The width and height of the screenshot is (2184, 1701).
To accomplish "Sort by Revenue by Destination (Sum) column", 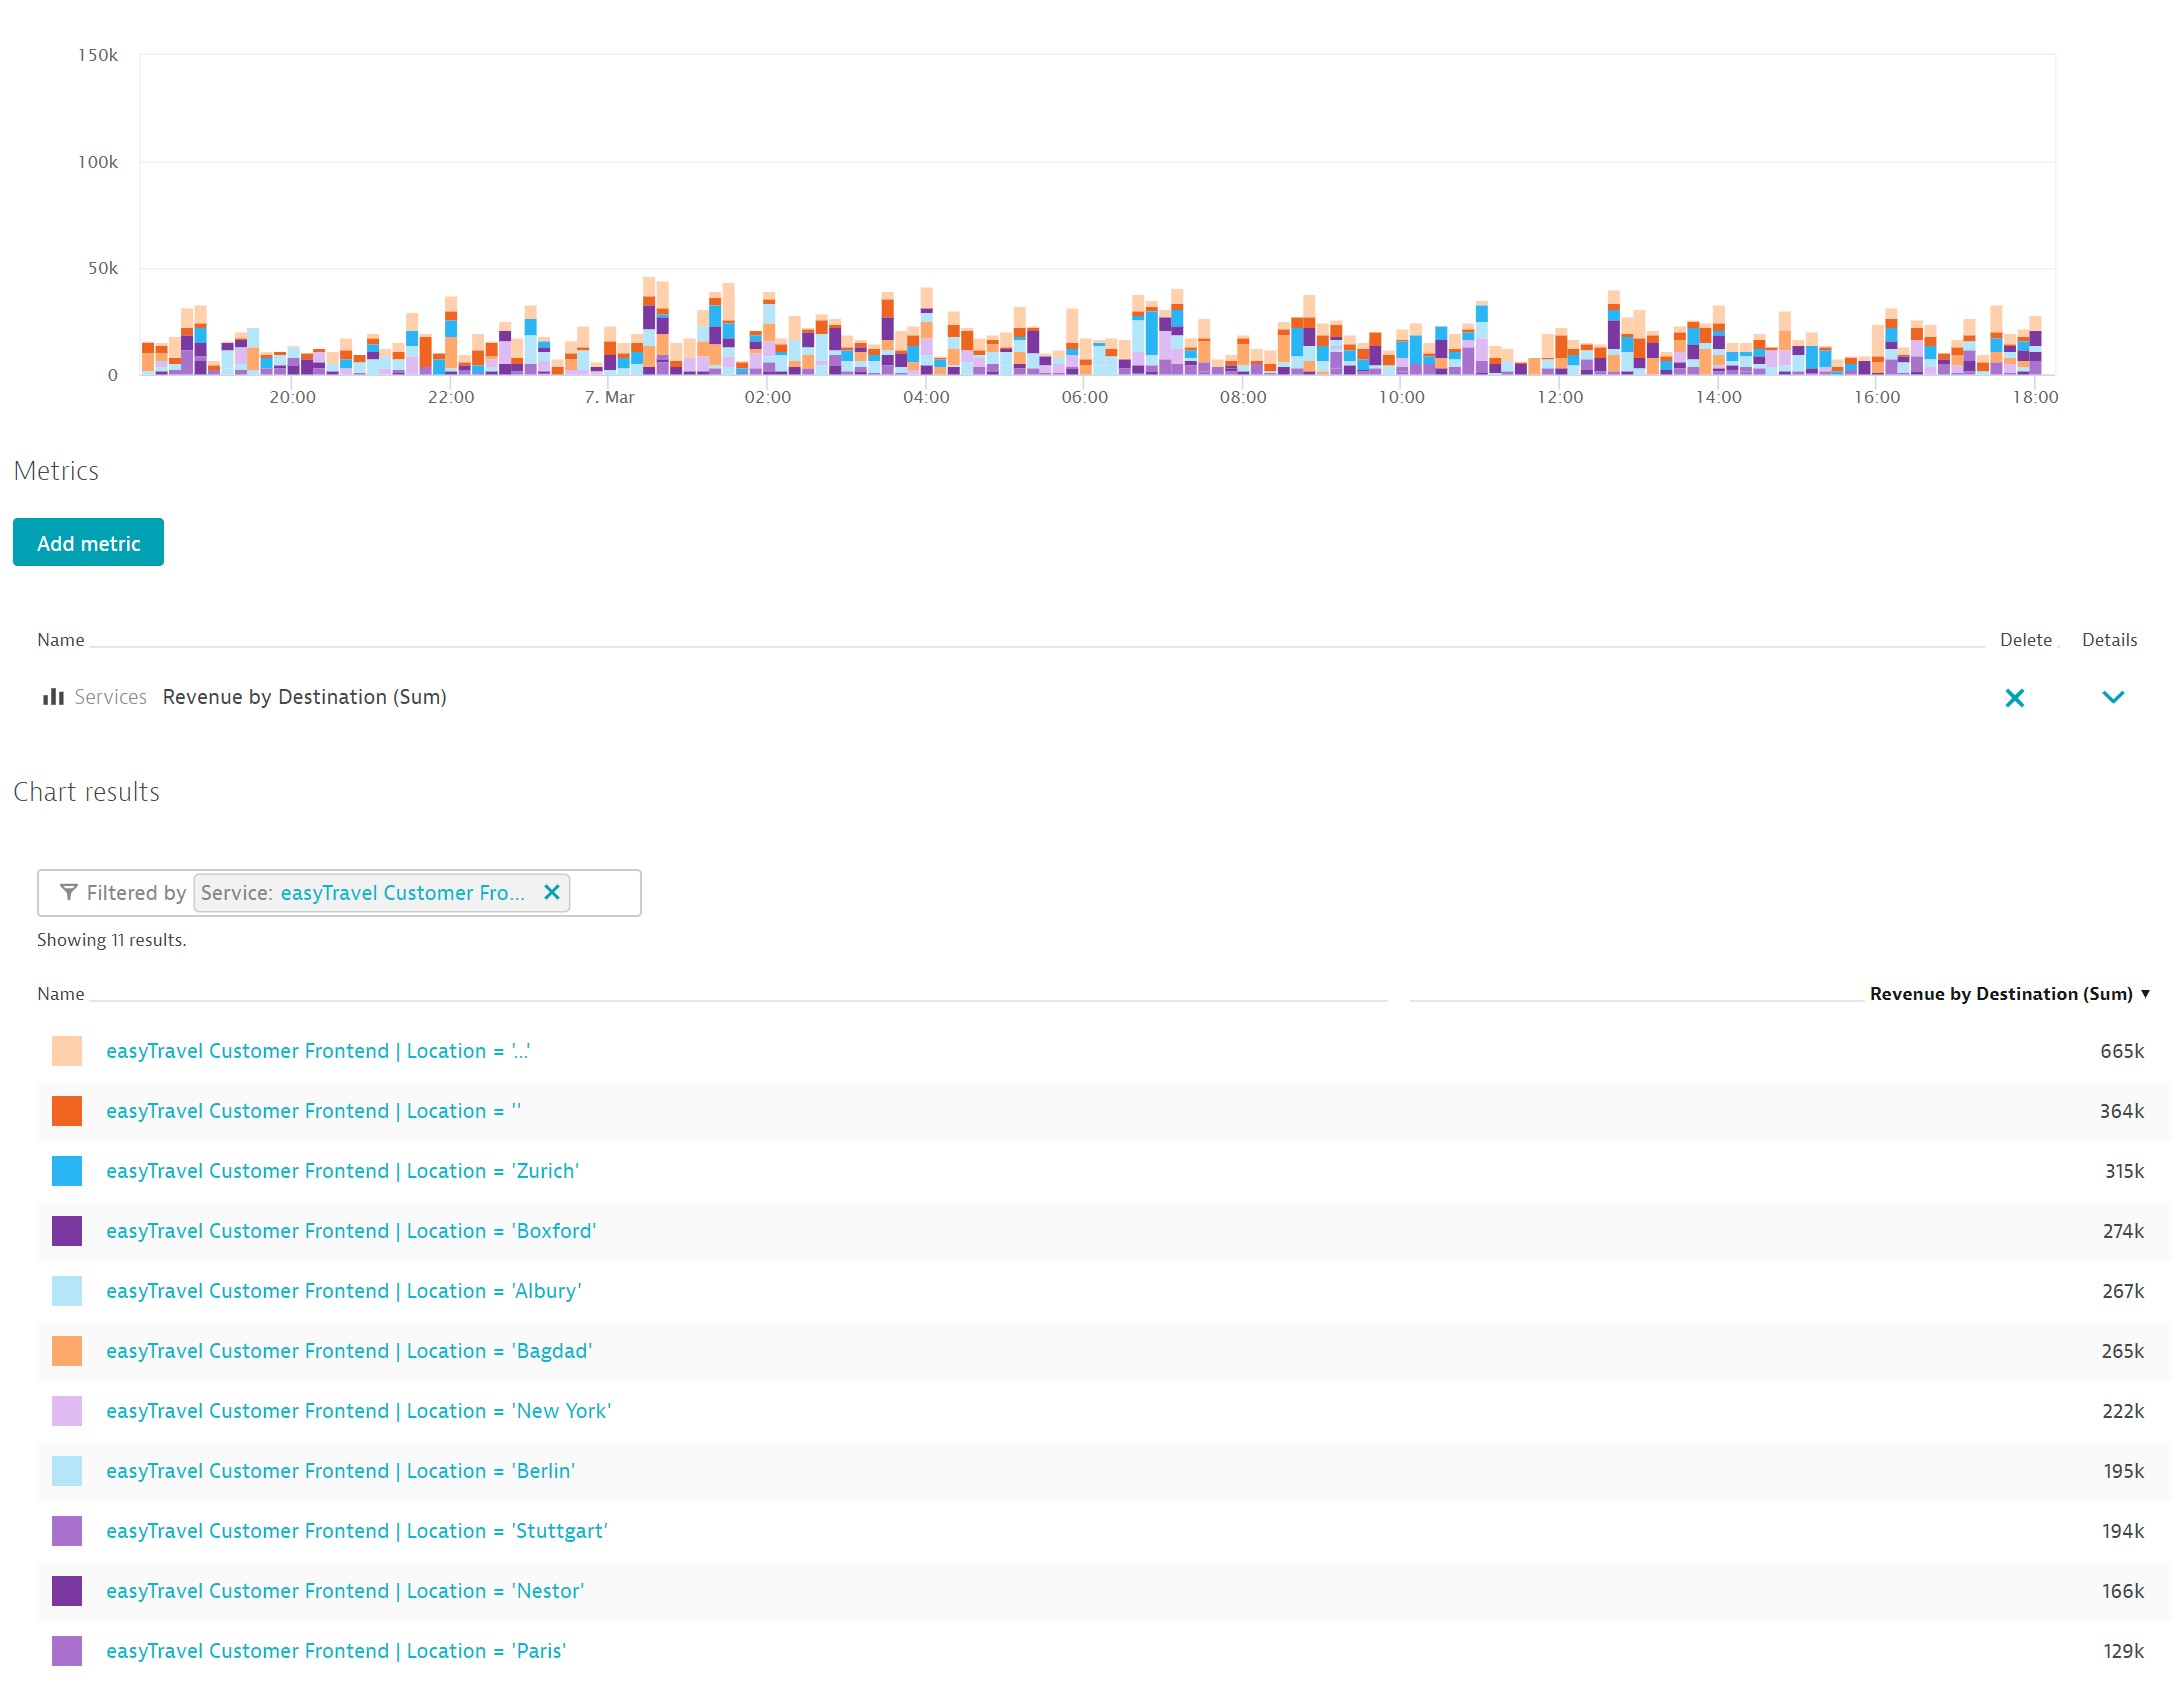I will [2008, 993].
